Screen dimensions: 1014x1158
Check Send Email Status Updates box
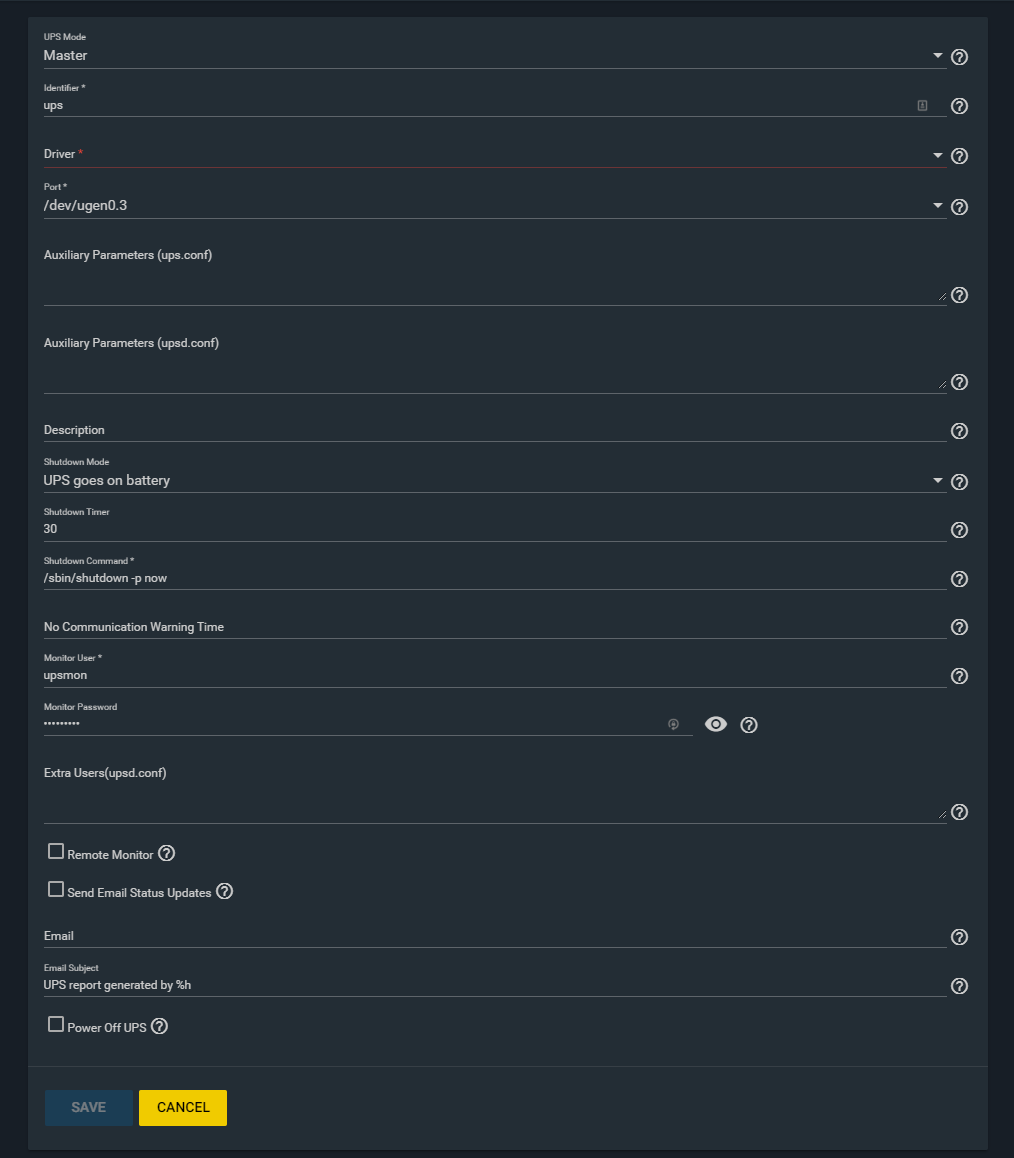pyautogui.click(x=55, y=889)
